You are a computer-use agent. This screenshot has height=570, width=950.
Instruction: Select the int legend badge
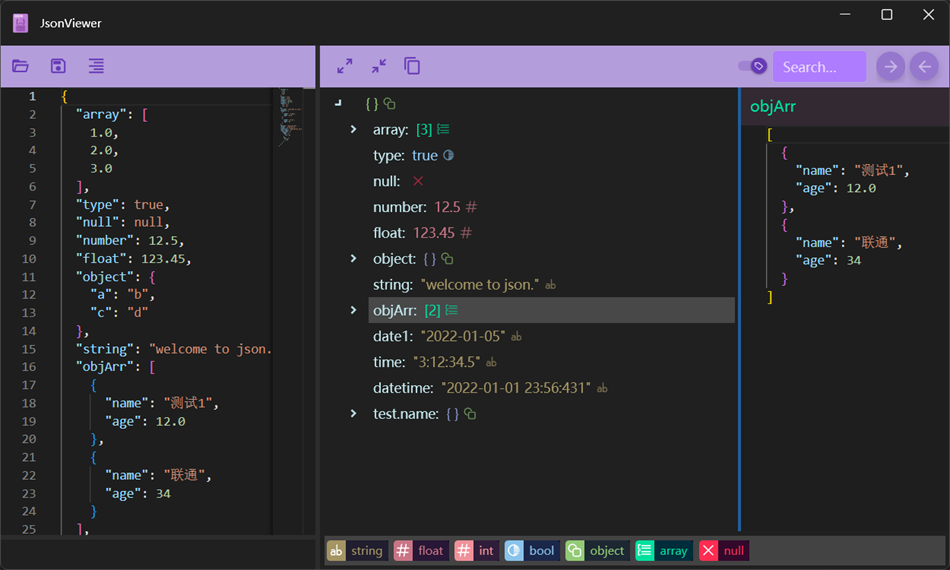point(476,551)
